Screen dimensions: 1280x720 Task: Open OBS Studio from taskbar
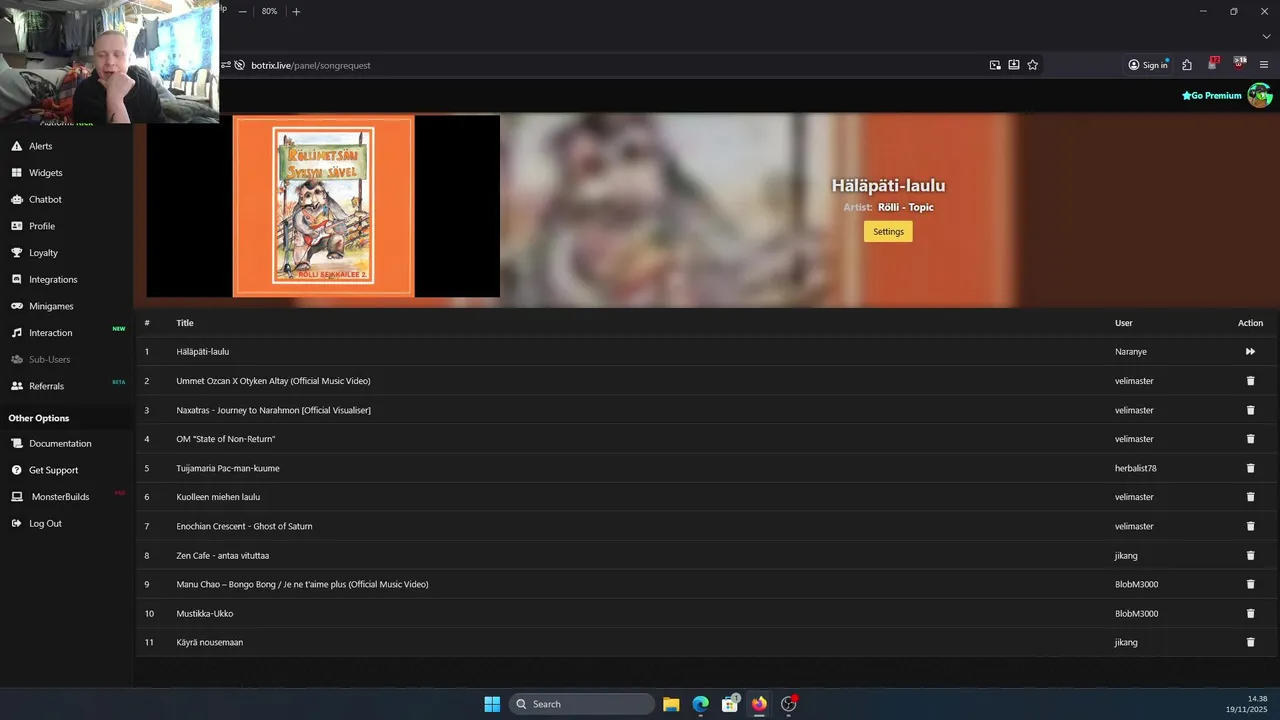pyautogui.click(x=789, y=704)
